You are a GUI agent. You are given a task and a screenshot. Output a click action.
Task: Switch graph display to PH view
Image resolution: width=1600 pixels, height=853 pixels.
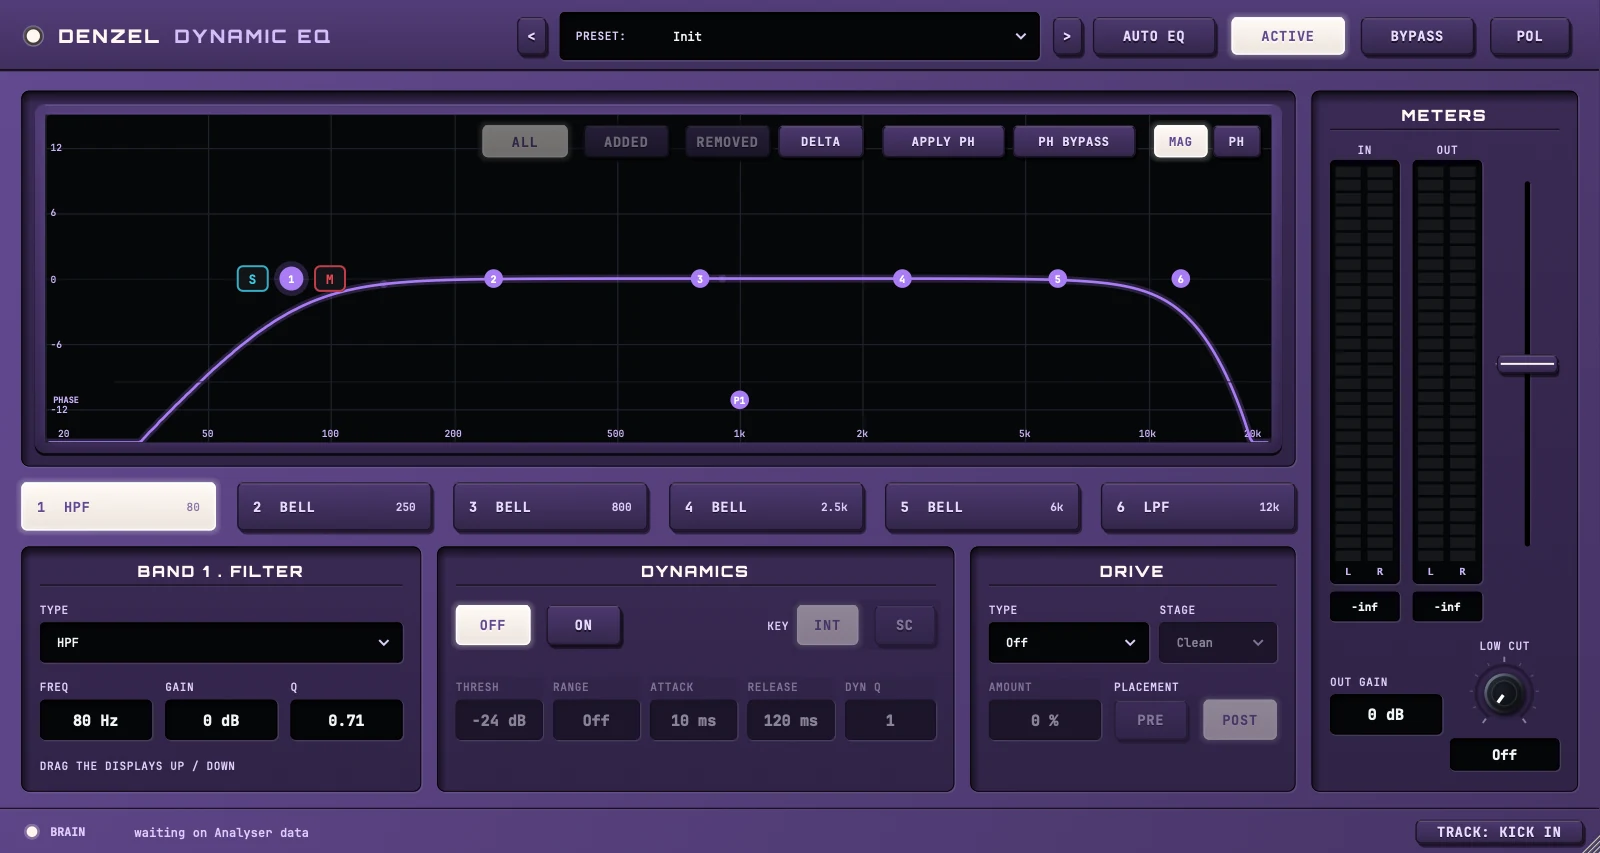pos(1237,142)
